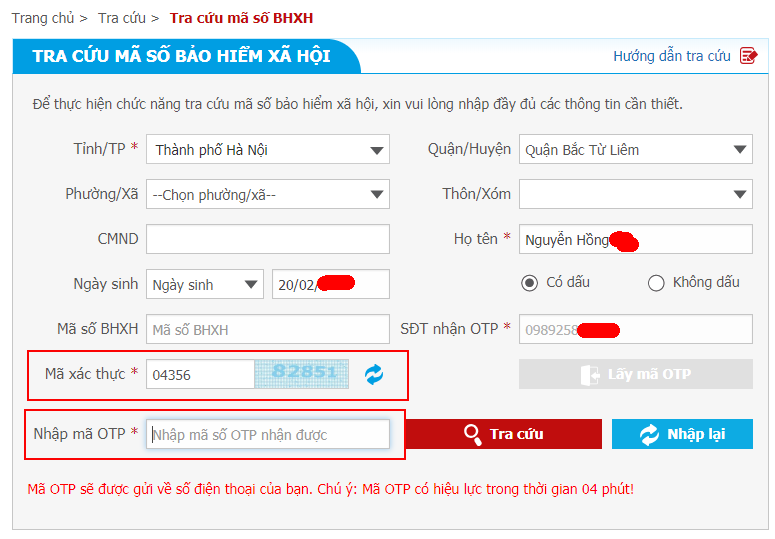Select the Có dấu radio button
Screen dimensions: 775x539
pos(529,283)
